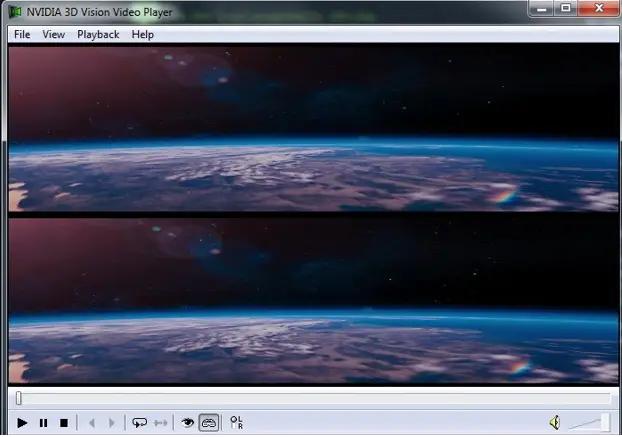
Task: Pause the video
Action: click(44, 423)
